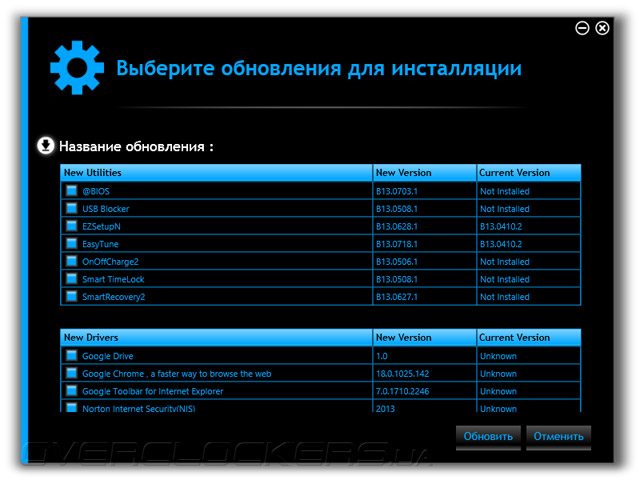Check the OnOffCharge2 checkbox

click(x=72, y=261)
